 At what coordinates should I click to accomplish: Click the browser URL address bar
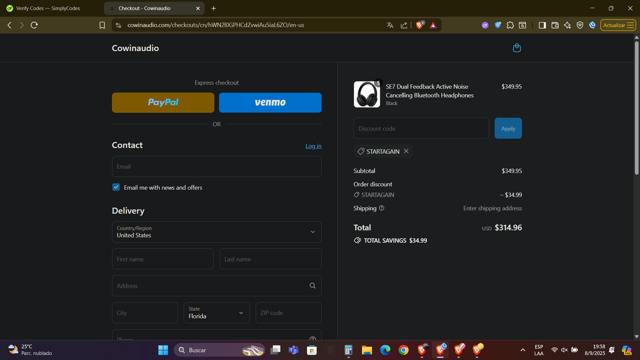coord(216,25)
